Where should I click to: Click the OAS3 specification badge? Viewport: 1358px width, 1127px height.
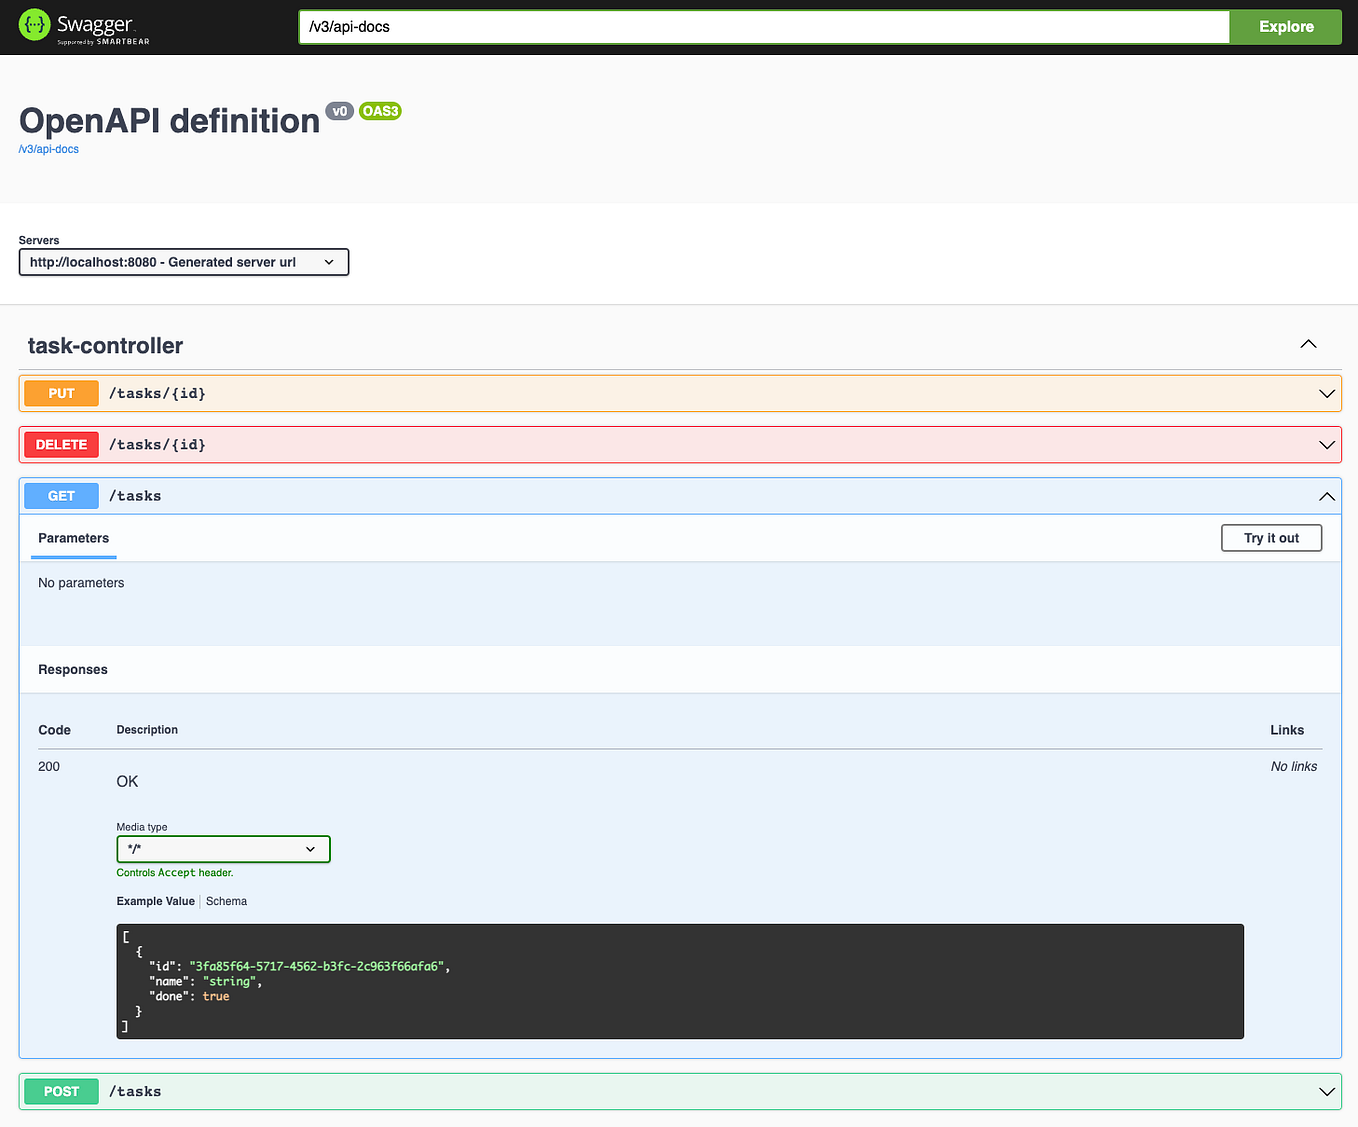click(x=380, y=111)
